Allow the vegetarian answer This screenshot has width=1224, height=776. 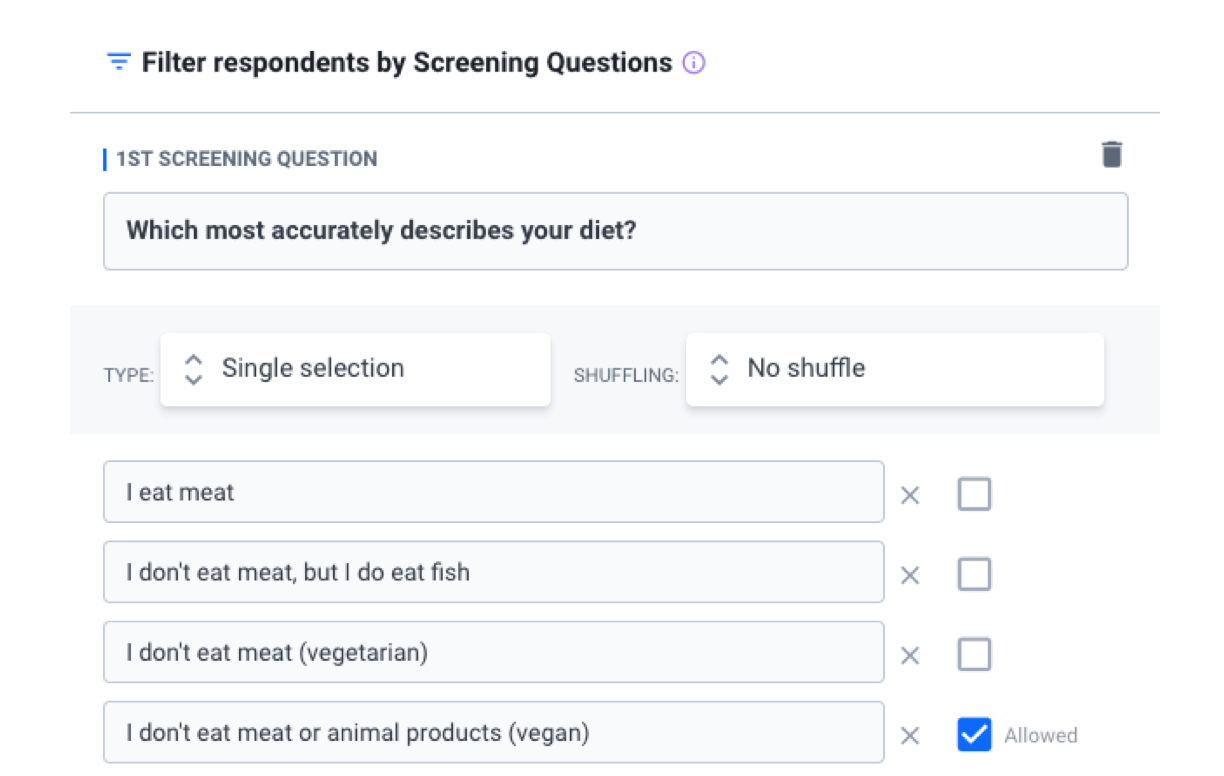[974, 655]
